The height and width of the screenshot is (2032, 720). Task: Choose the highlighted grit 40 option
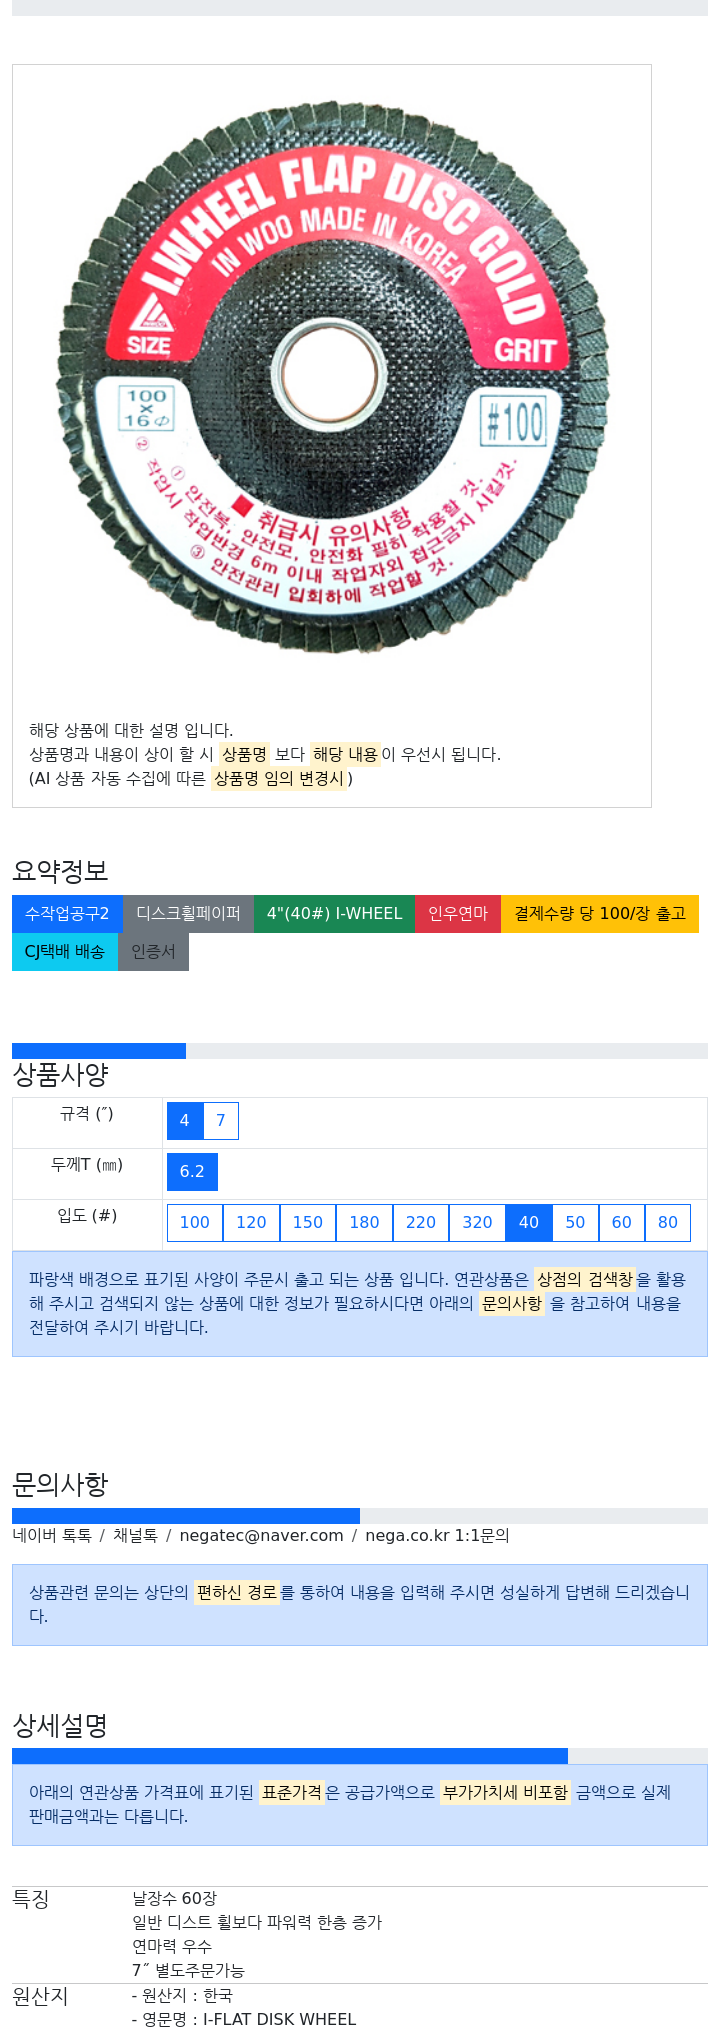[x=529, y=1223]
